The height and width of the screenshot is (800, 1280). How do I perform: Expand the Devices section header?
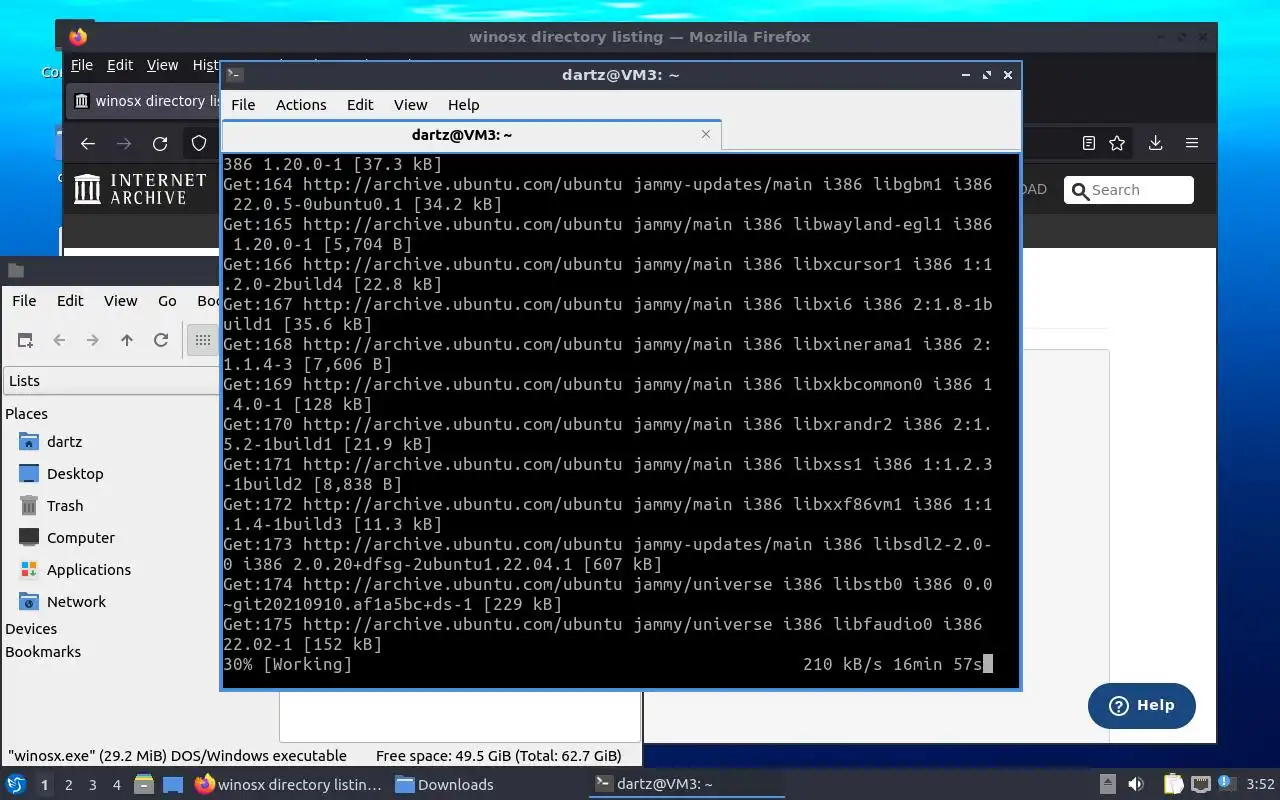click(x=31, y=628)
